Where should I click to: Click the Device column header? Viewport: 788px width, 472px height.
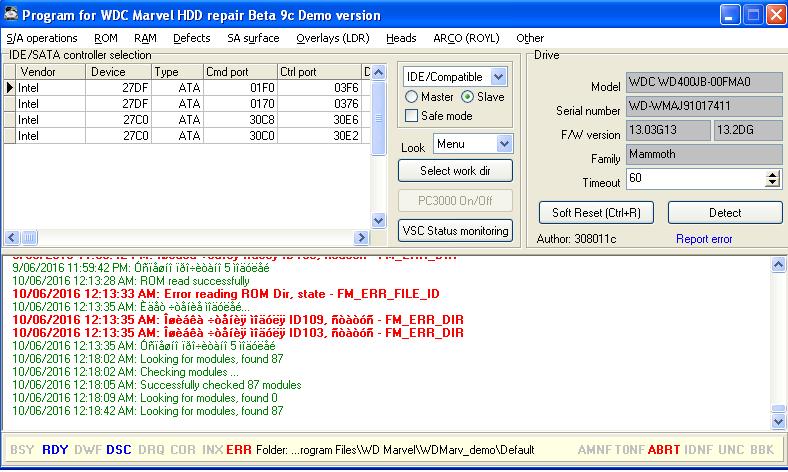tap(118, 72)
